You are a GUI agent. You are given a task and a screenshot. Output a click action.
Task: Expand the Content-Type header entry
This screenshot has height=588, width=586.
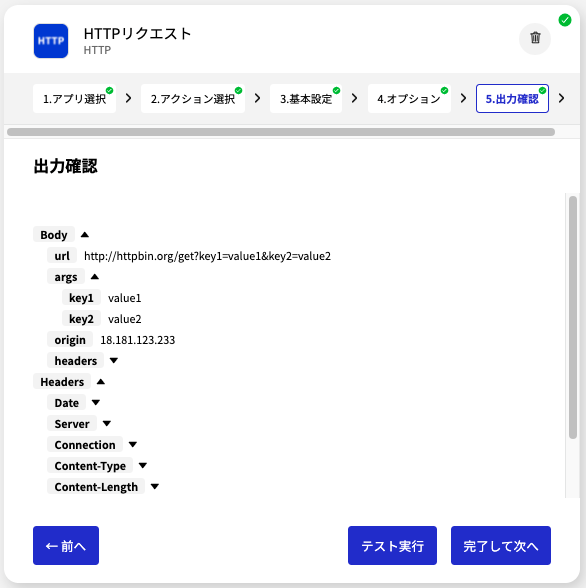[x=143, y=466]
